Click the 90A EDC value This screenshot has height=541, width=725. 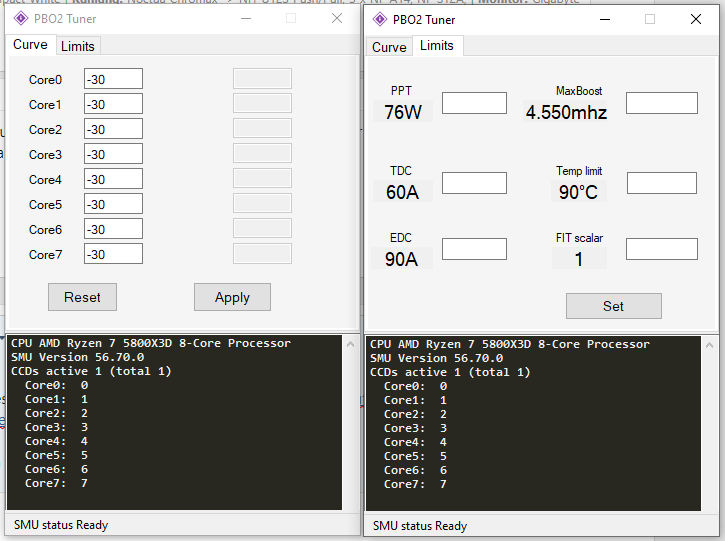pyautogui.click(x=402, y=259)
